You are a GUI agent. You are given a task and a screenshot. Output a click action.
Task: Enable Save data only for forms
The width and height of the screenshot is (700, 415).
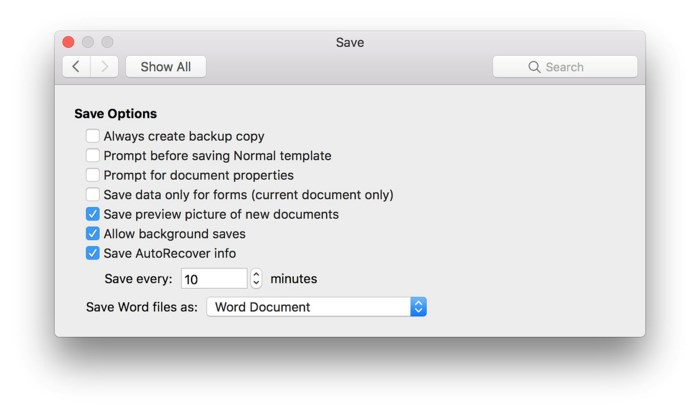[93, 195]
